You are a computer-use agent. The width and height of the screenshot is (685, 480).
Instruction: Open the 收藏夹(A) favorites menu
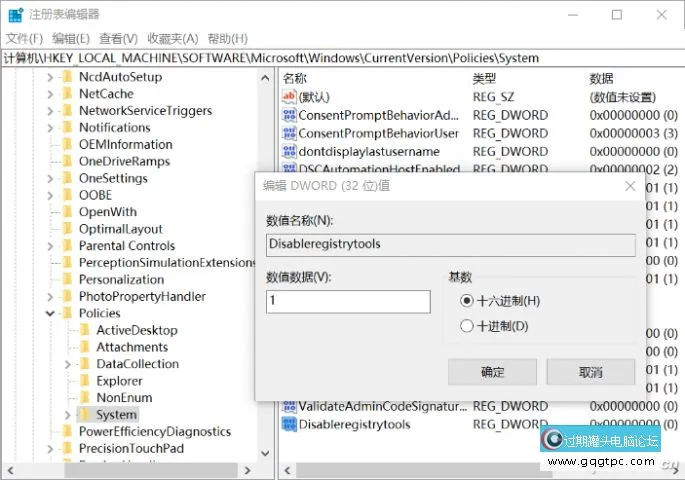click(x=171, y=38)
